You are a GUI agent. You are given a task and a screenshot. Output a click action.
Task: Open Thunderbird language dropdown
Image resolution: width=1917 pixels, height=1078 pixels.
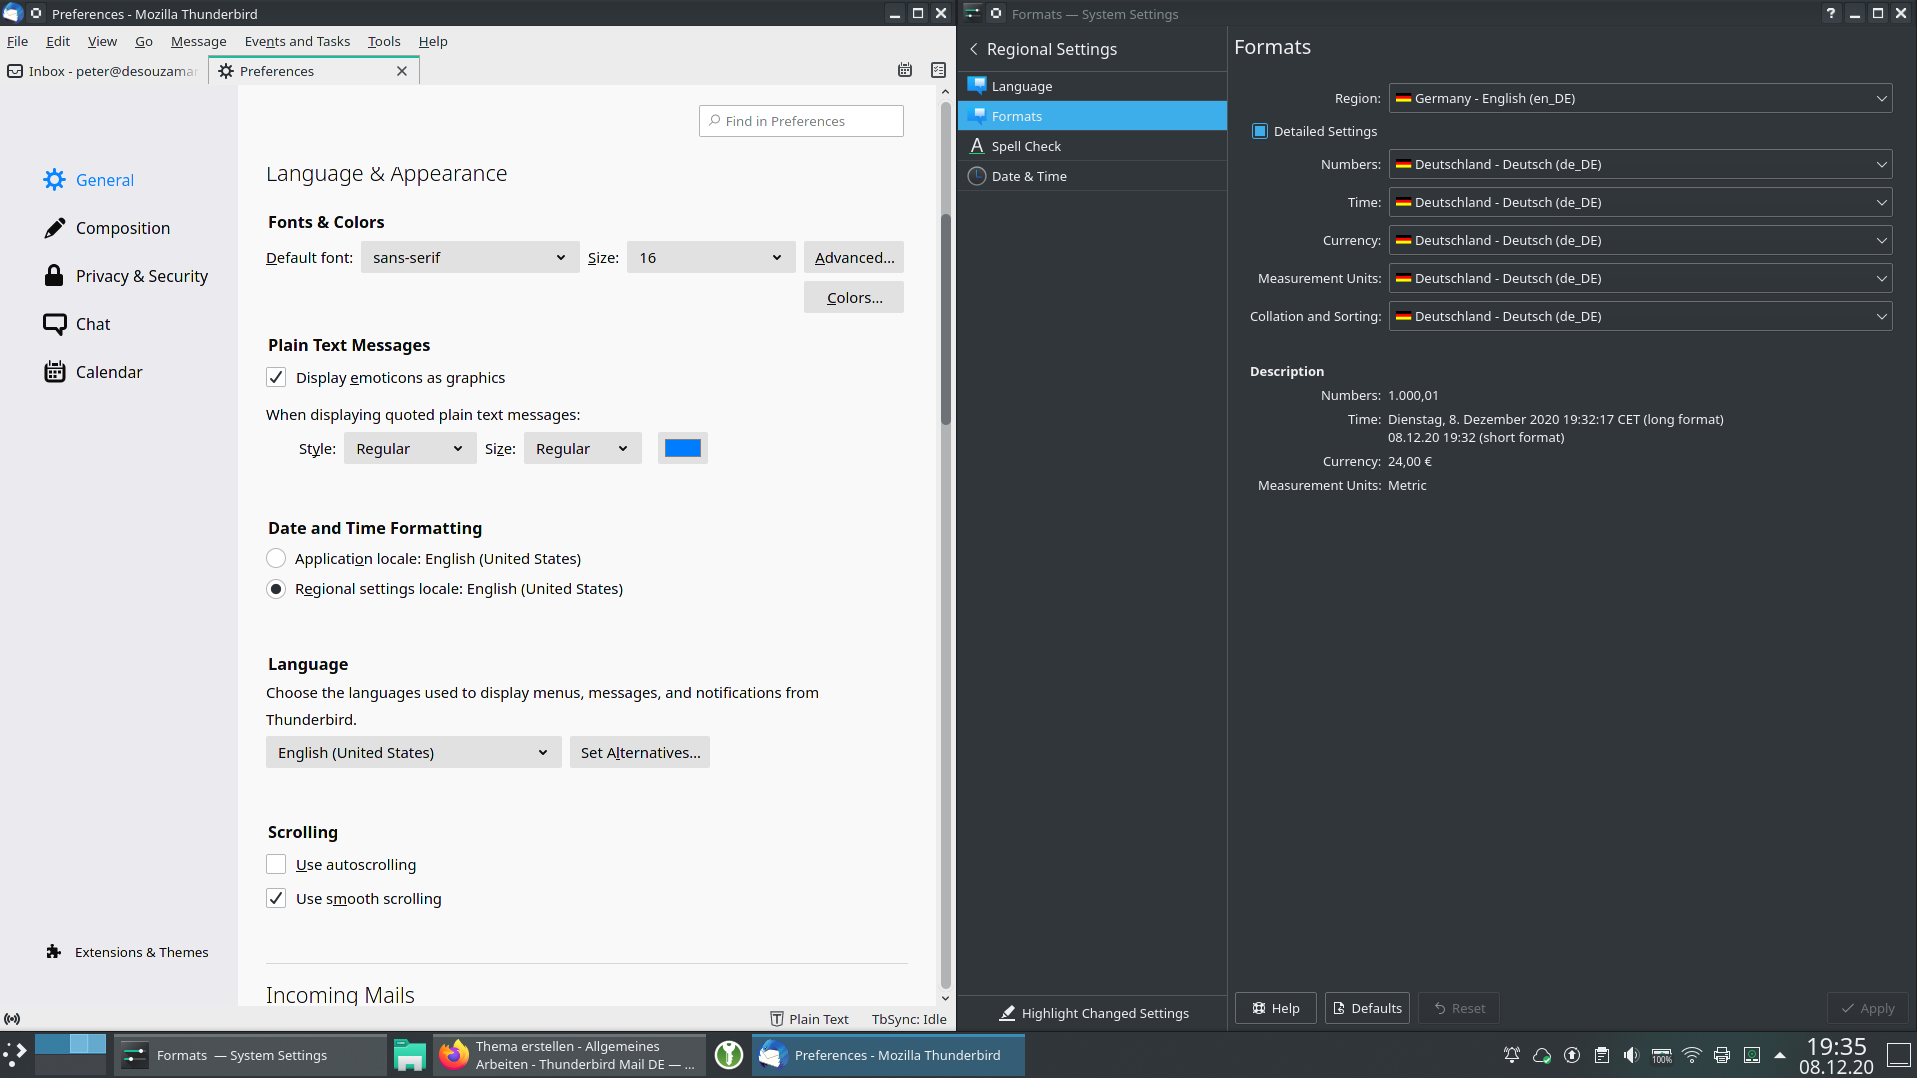414,752
